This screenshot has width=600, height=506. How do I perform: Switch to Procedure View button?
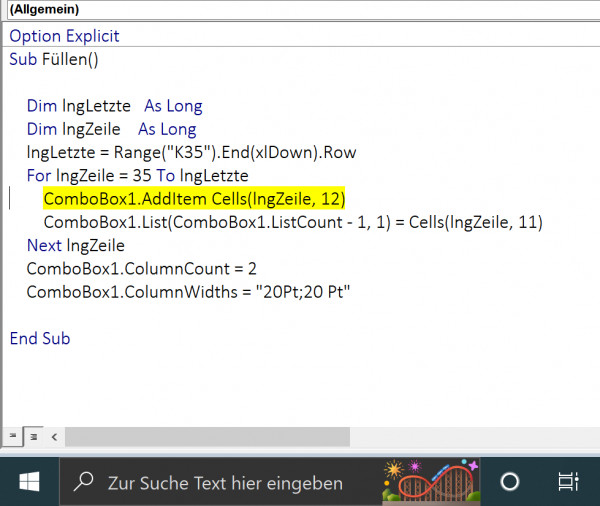[13, 436]
